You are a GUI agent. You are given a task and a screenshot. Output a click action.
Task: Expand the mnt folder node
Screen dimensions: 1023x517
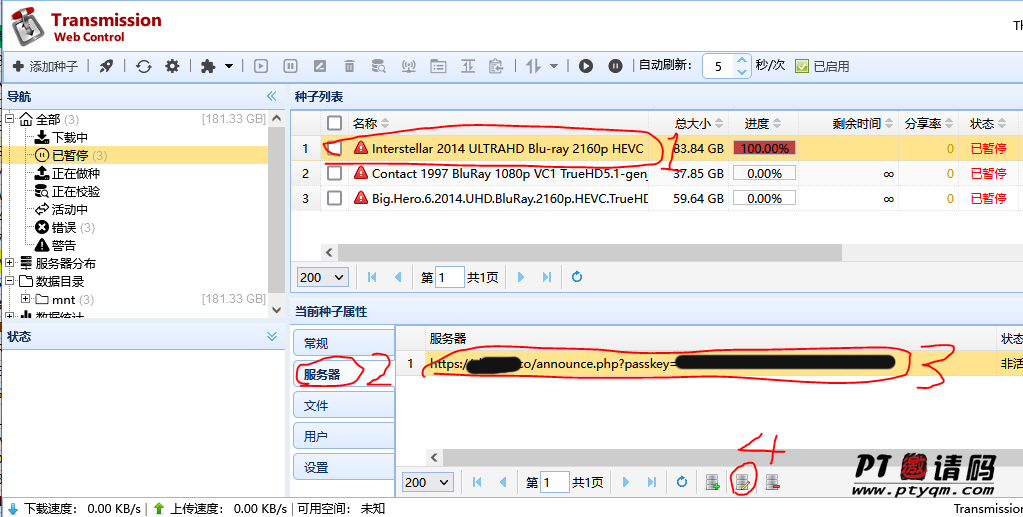25,299
